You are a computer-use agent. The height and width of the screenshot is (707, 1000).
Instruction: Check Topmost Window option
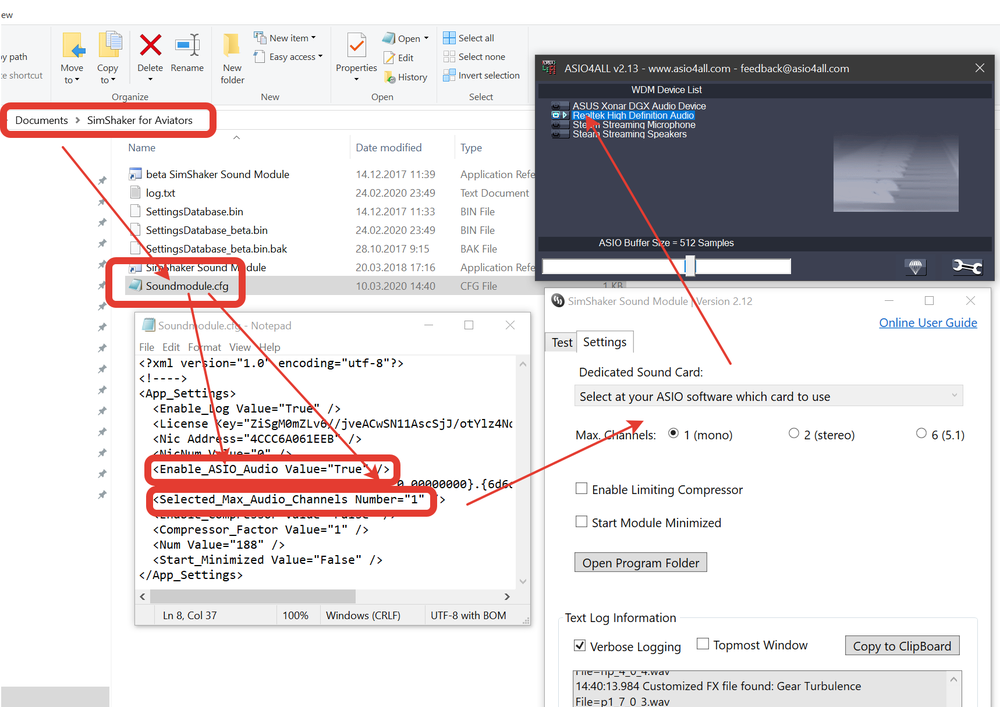(702, 644)
